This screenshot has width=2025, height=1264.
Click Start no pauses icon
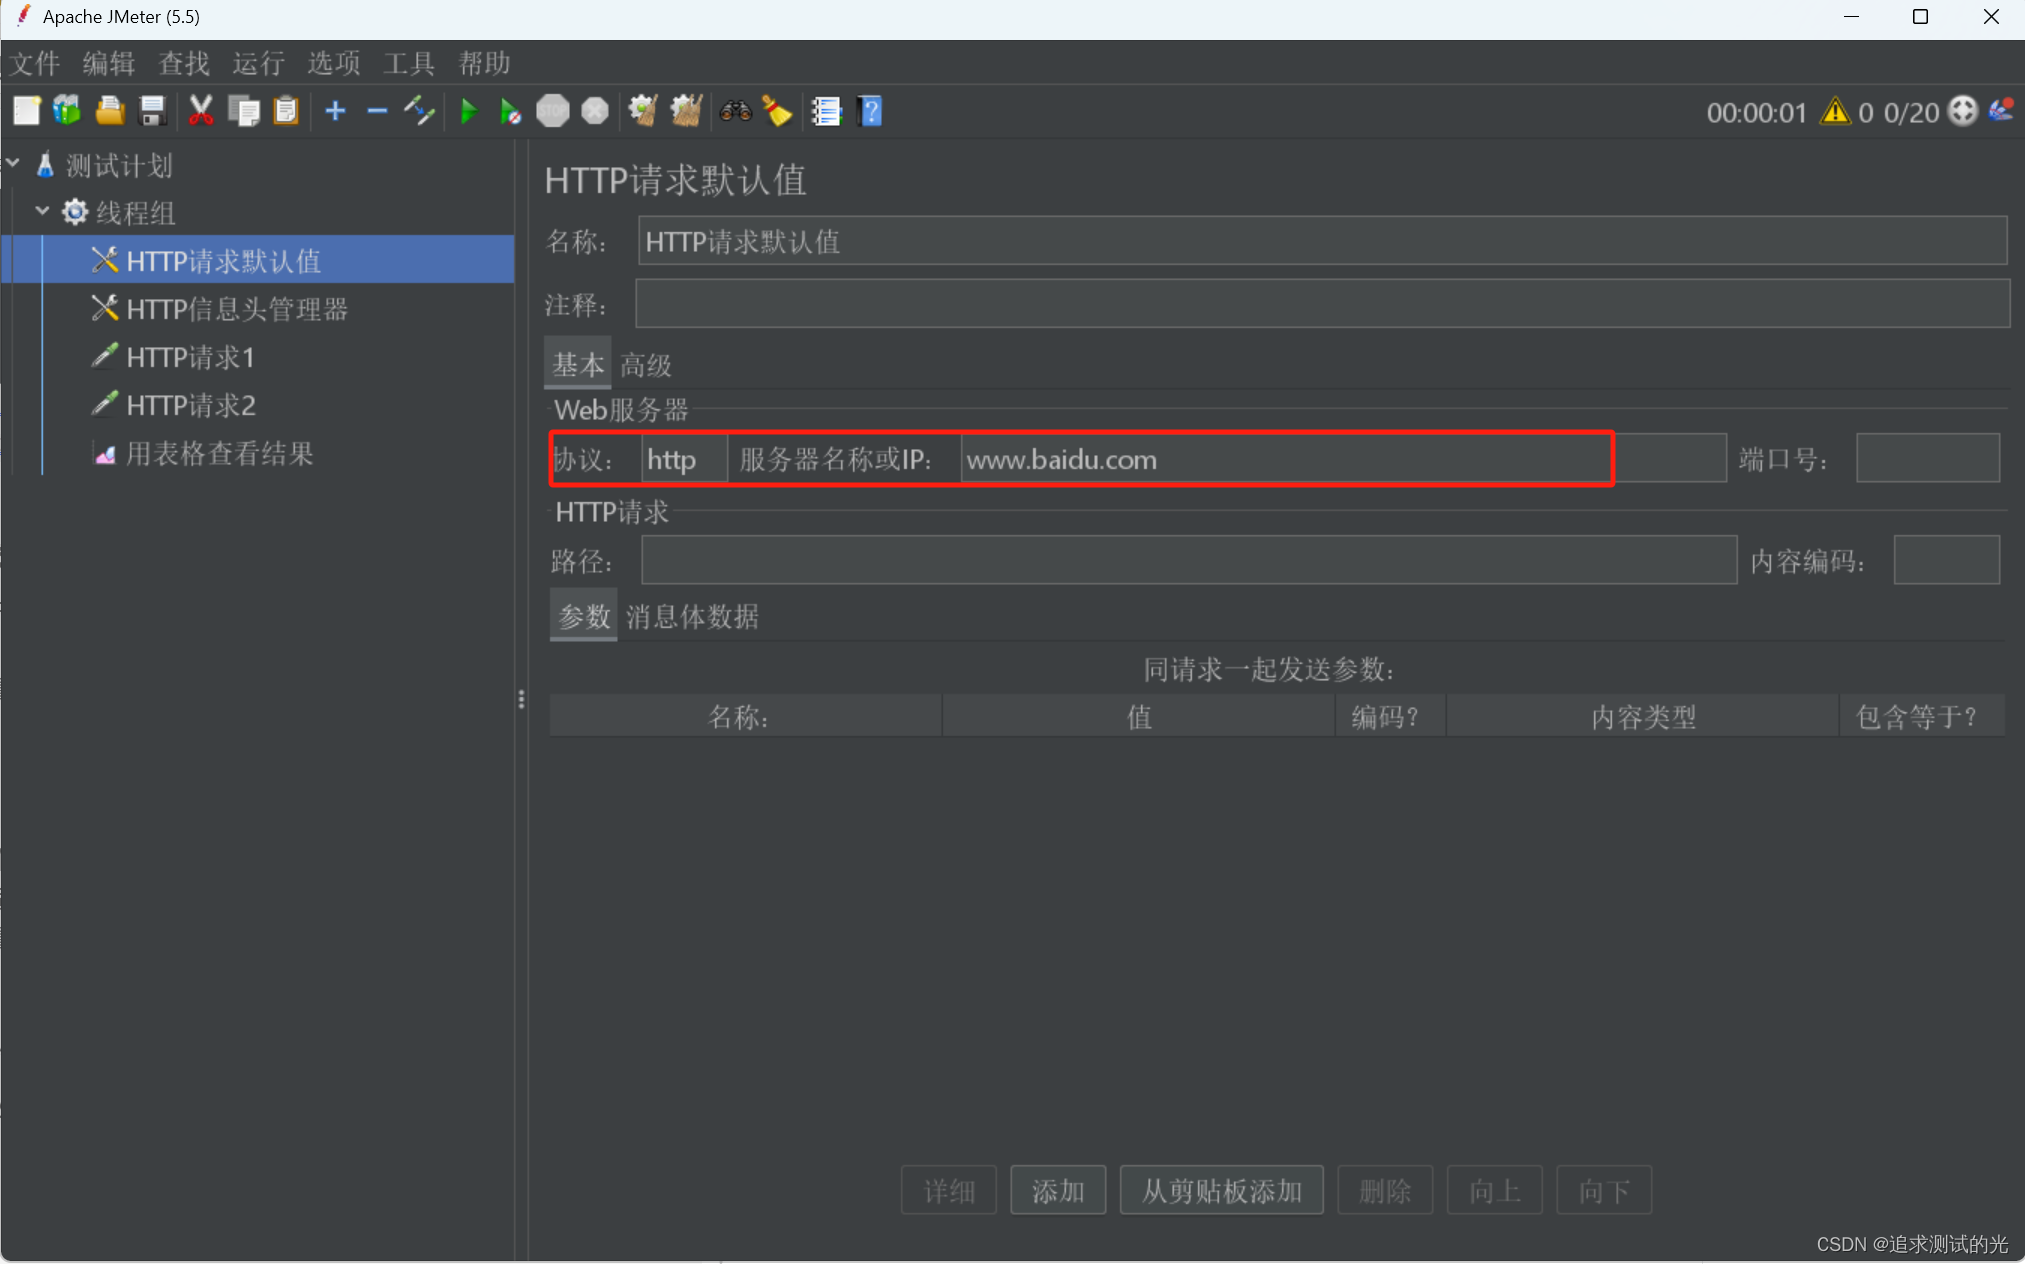pos(510,111)
